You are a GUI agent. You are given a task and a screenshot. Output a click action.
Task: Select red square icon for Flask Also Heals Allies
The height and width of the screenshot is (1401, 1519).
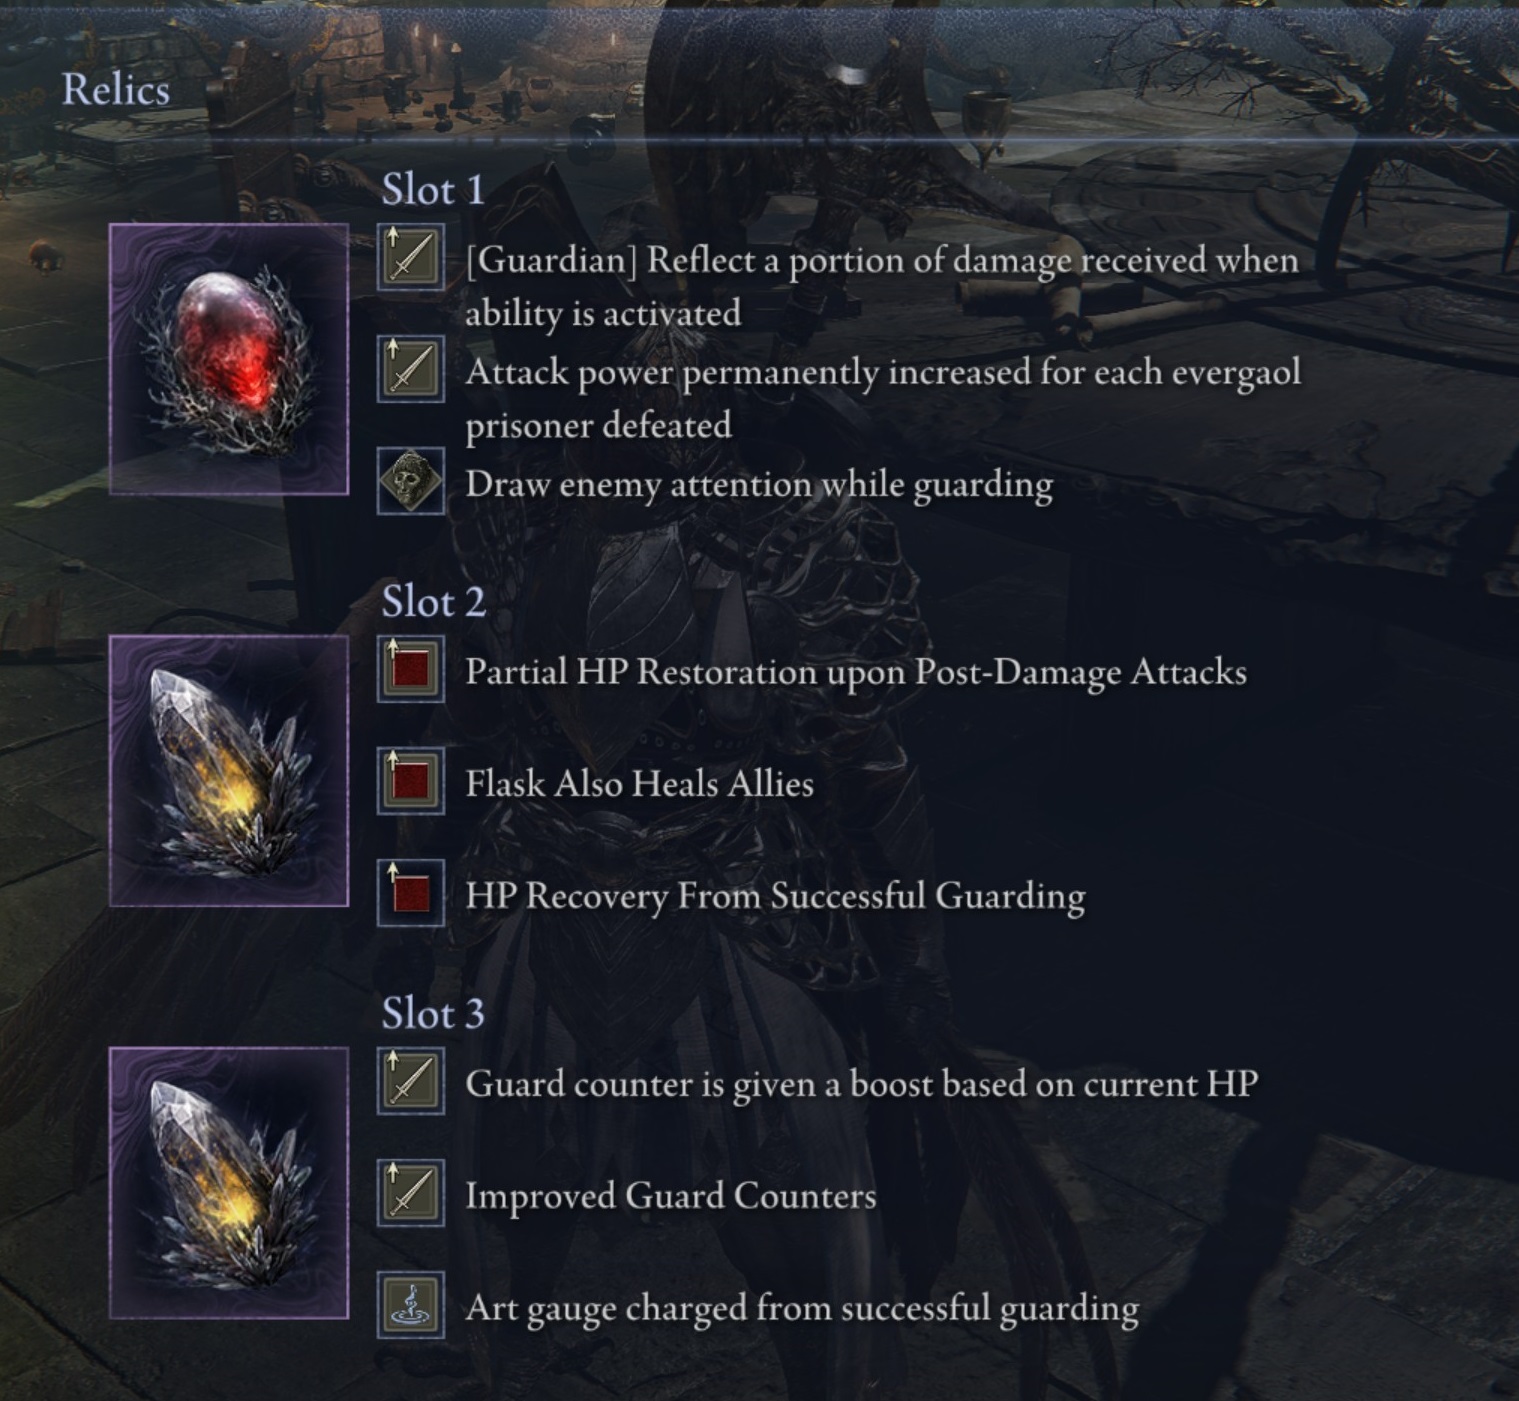pyautogui.click(x=411, y=782)
